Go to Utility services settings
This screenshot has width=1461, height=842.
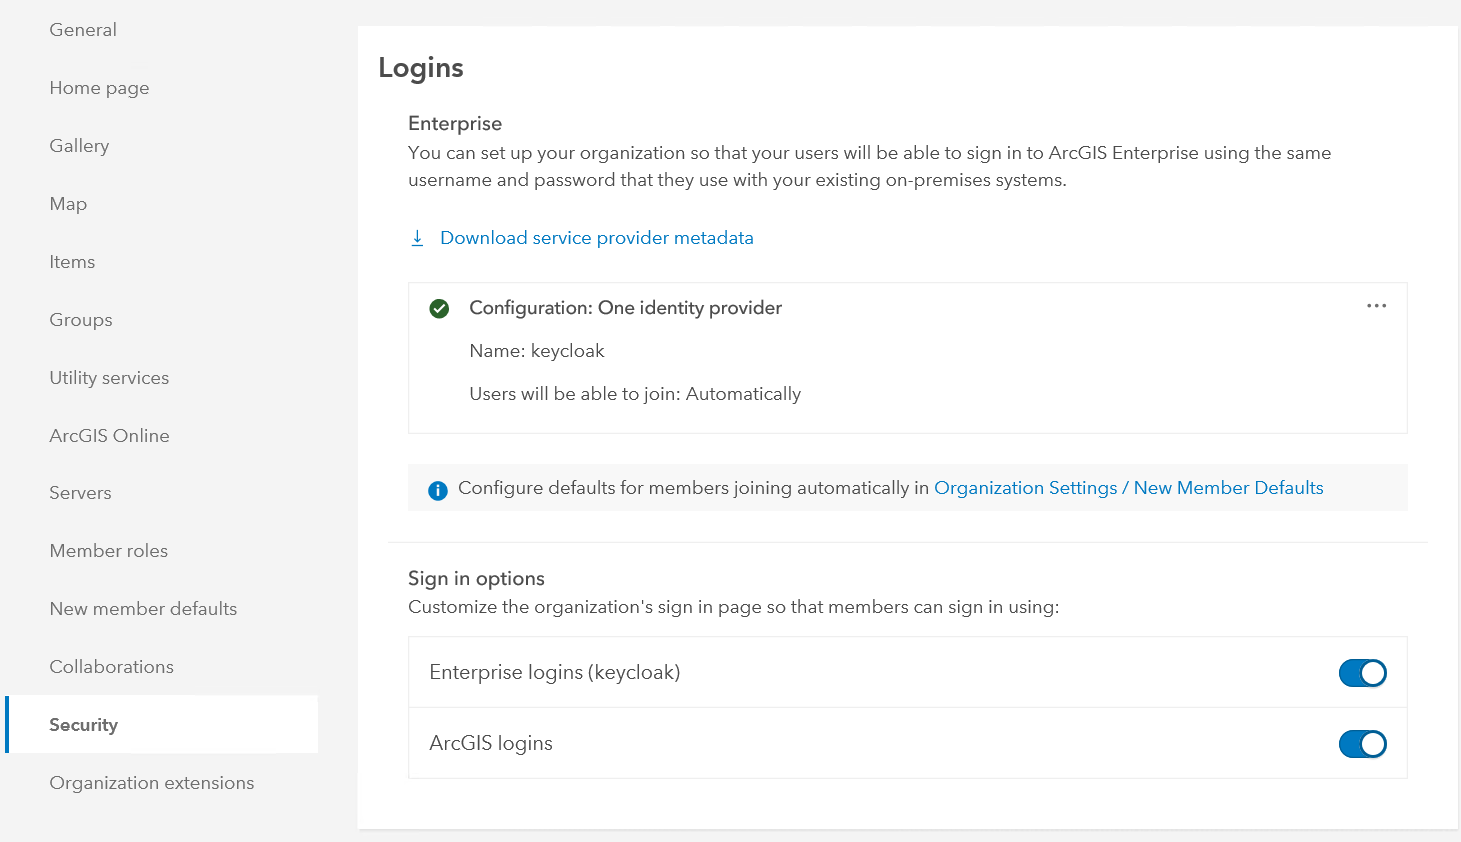pyautogui.click(x=109, y=377)
